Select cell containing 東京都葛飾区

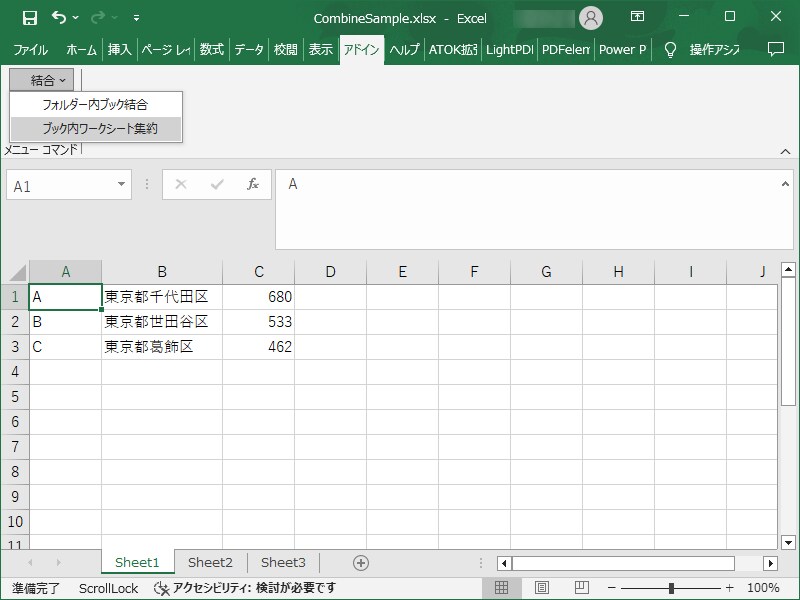pos(162,347)
